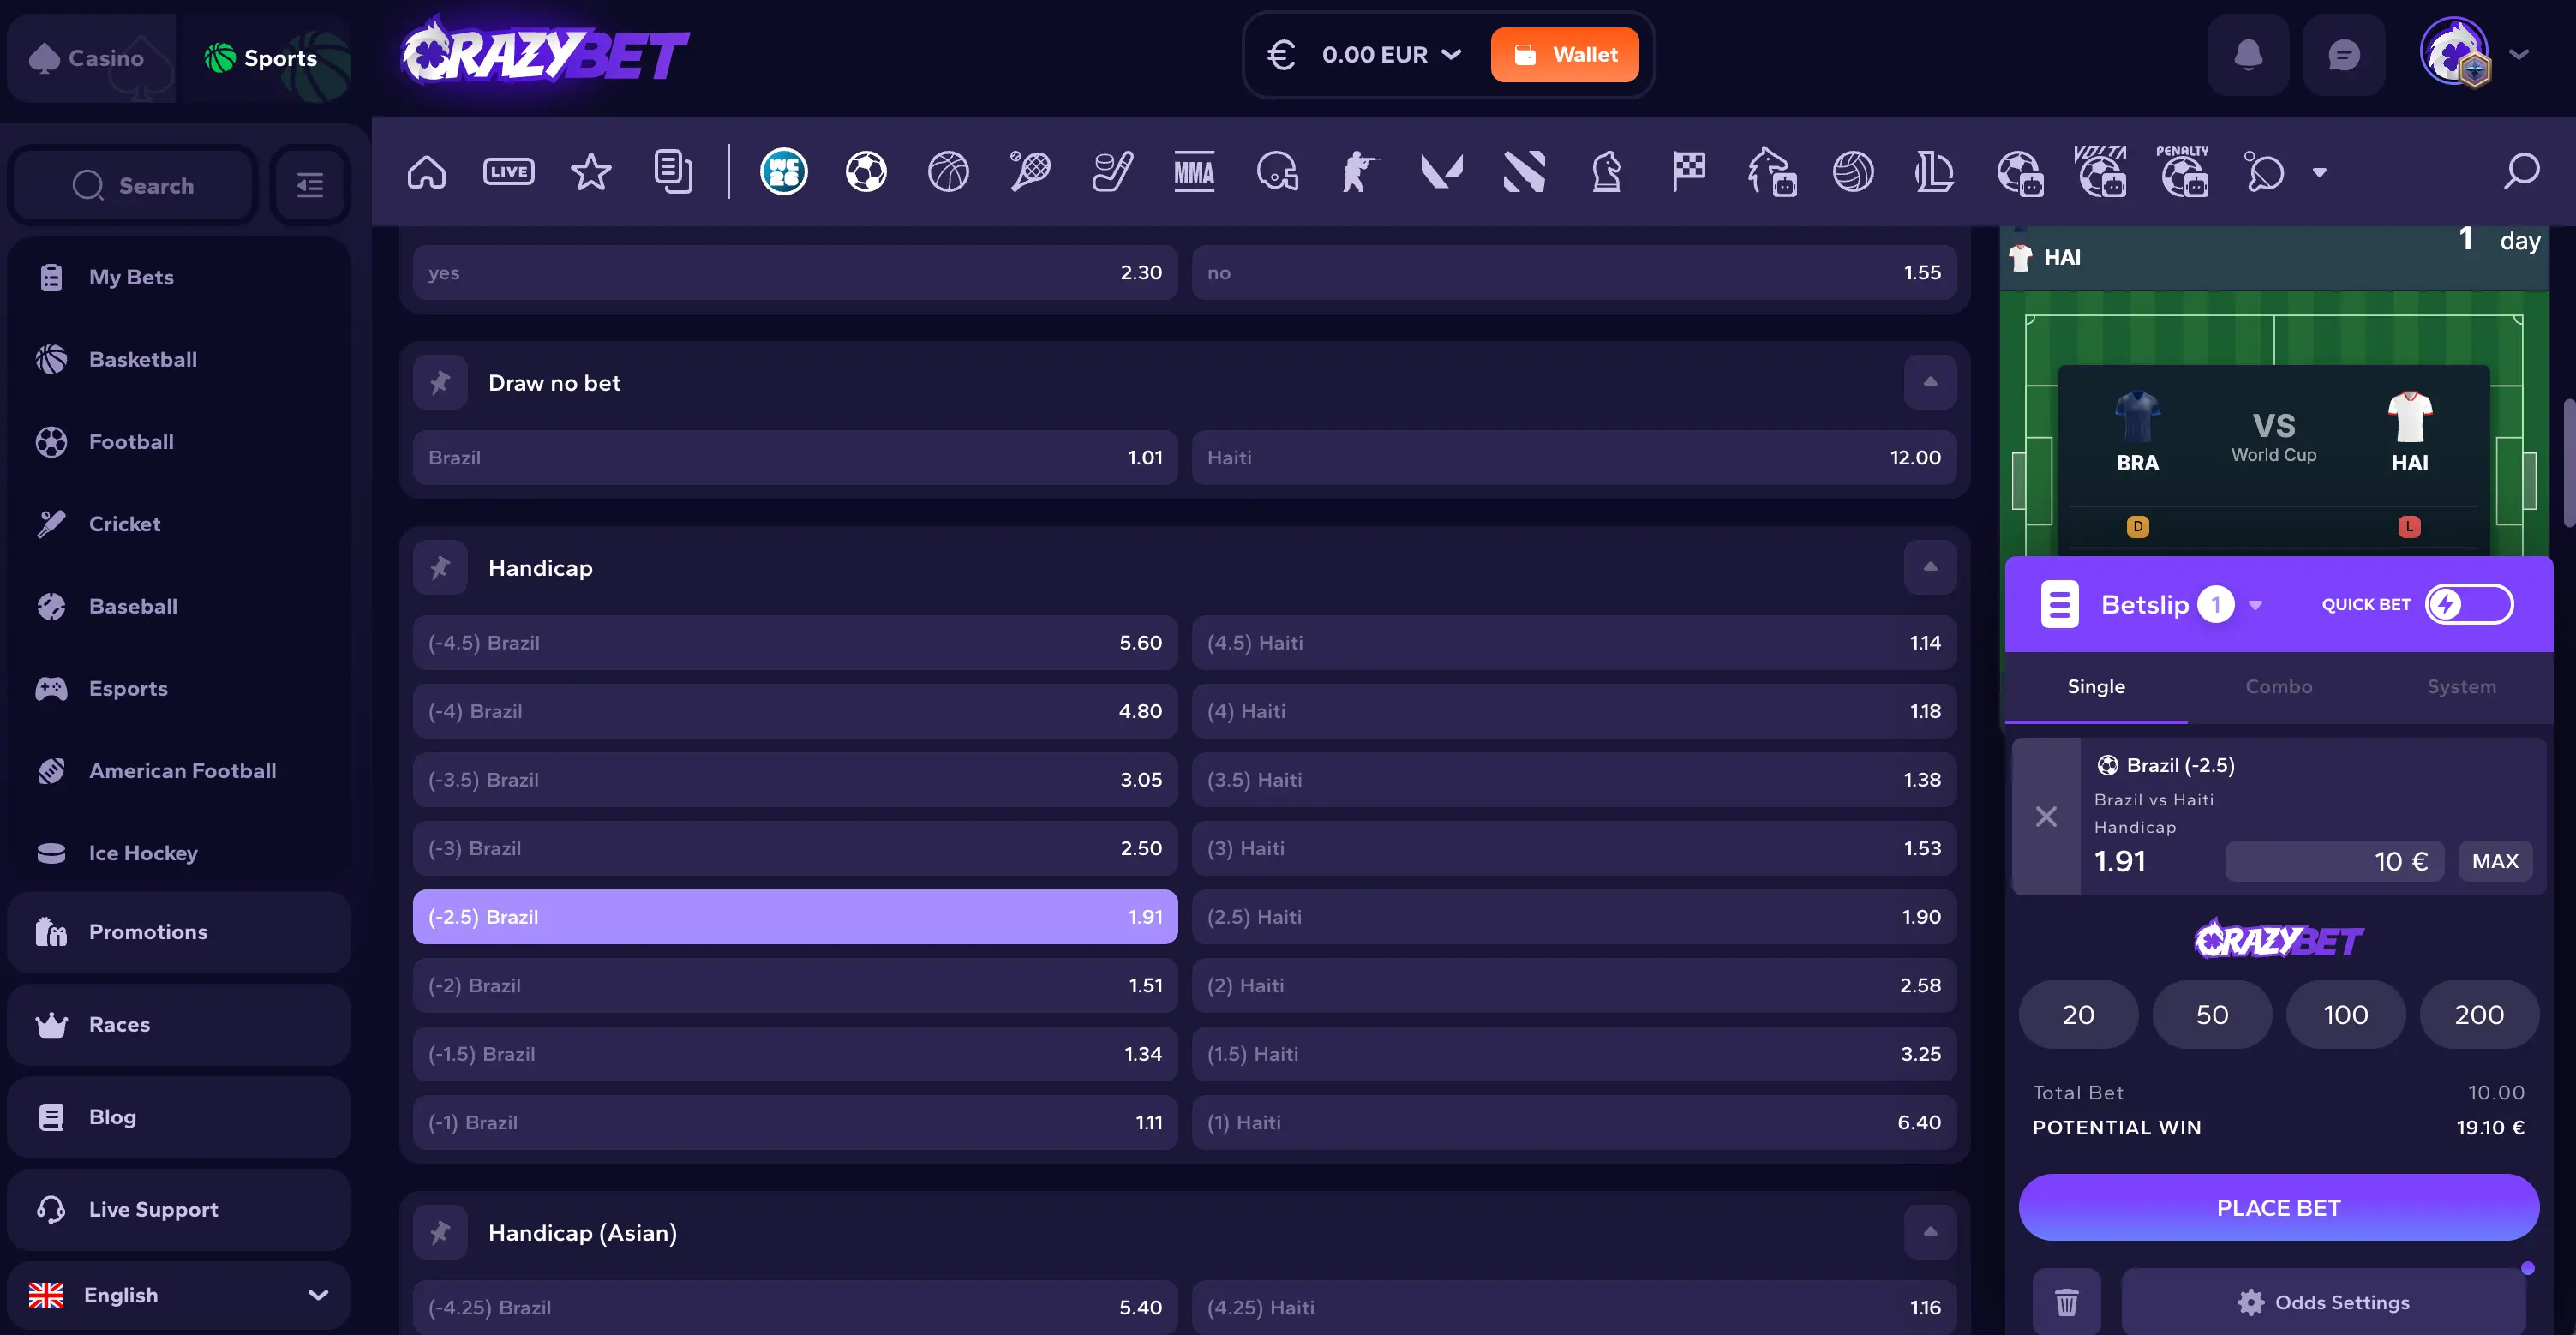
Task: Open the chat bubble icon
Action: tap(2344, 55)
